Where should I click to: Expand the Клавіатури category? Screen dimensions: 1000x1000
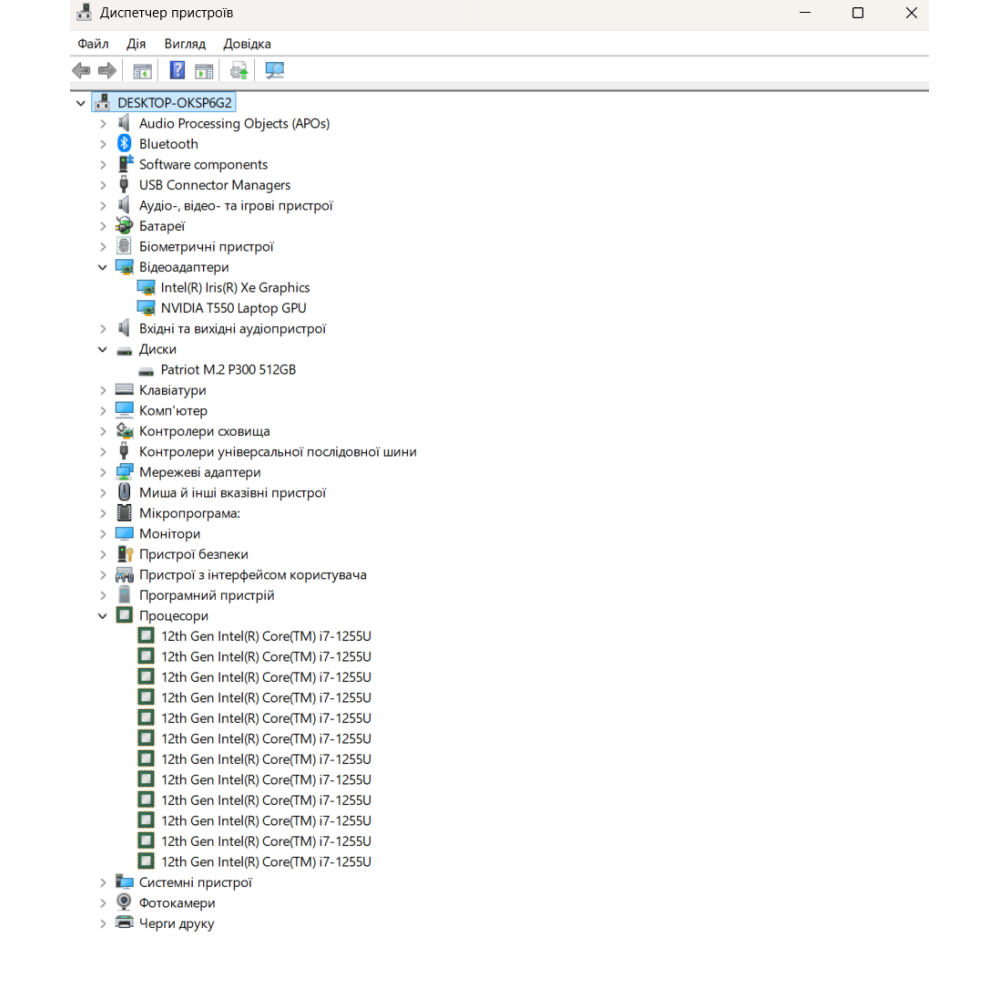click(x=102, y=391)
